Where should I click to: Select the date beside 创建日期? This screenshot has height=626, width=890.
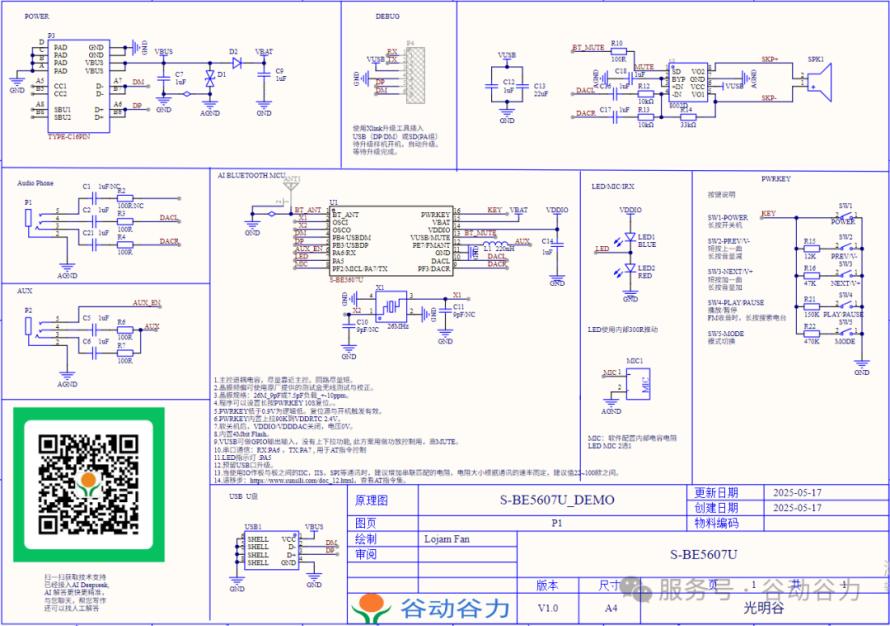[x=797, y=507]
